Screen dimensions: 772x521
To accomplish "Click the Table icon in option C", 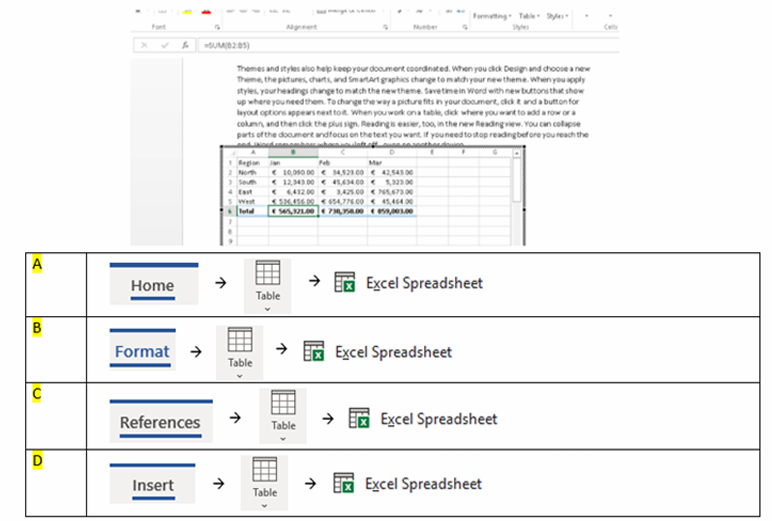I will (283, 410).
